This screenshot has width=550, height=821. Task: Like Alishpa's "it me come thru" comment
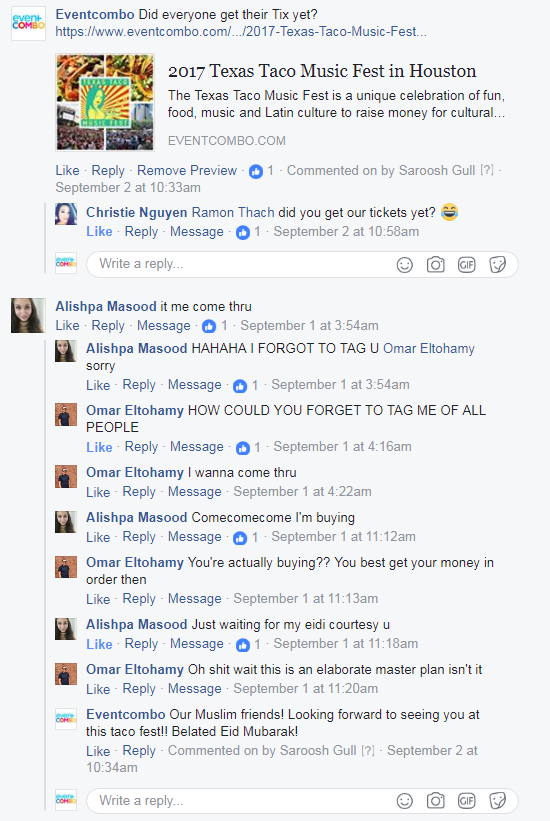click(x=68, y=326)
